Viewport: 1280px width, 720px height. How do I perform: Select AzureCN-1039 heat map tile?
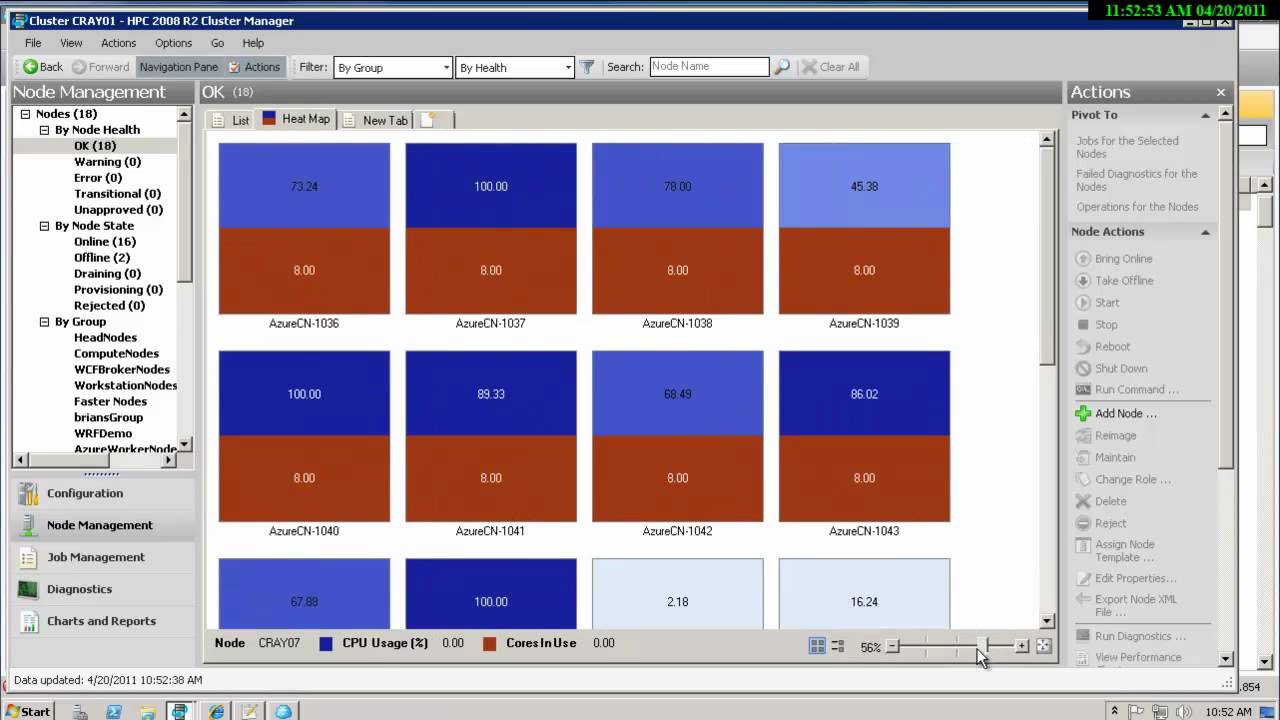[864, 229]
